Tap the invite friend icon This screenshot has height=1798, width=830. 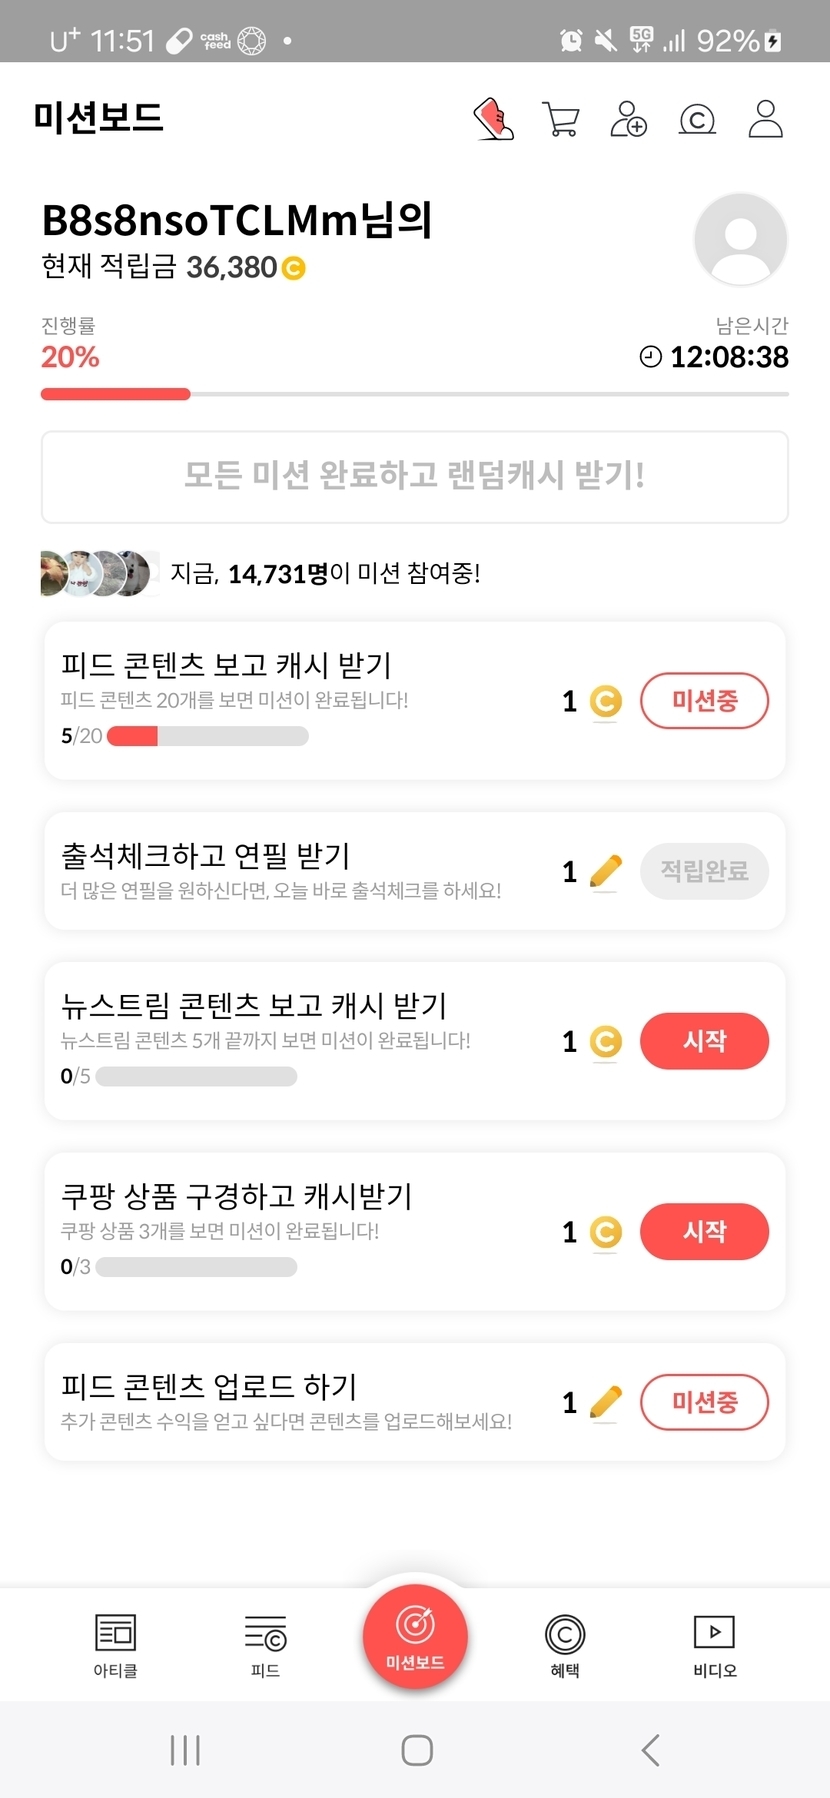pyautogui.click(x=628, y=119)
